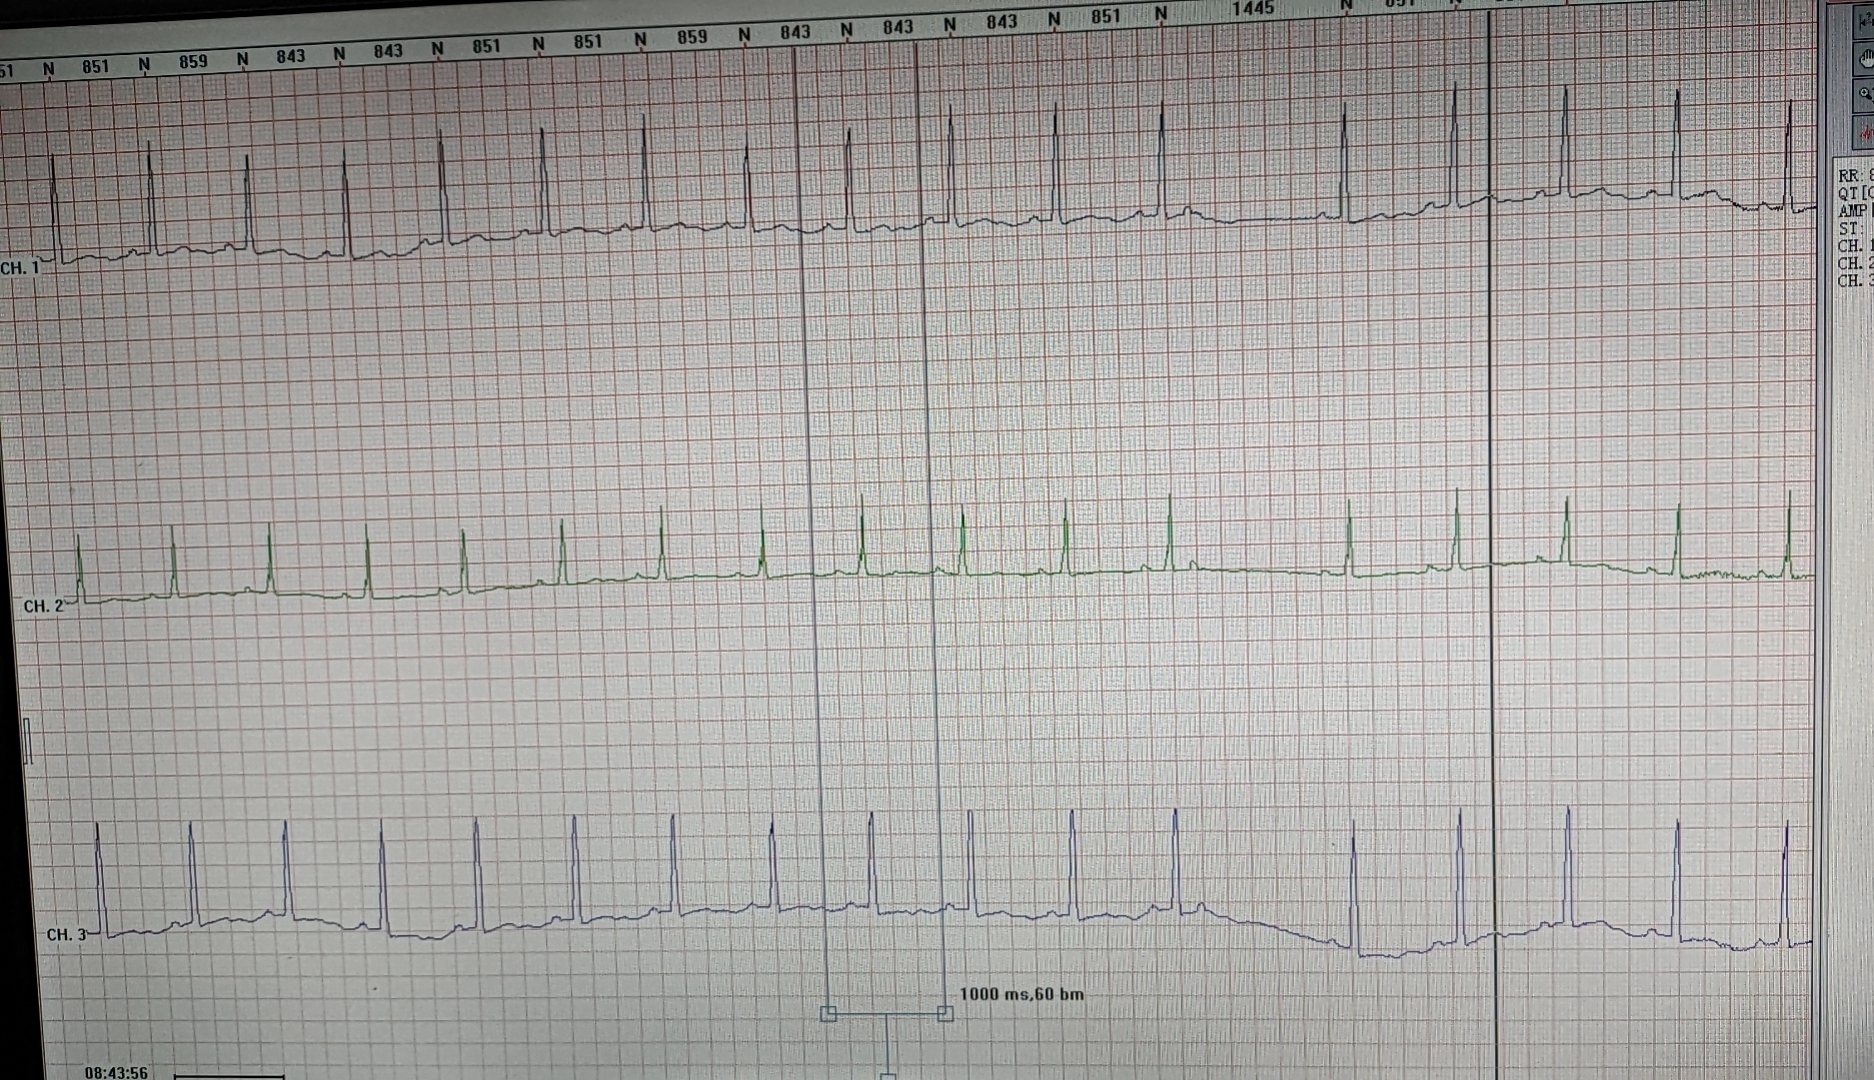This screenshot has height=1080, width=1874.
Task: Click the red ECG waveform tool icon
Action: coord(1866,132)
